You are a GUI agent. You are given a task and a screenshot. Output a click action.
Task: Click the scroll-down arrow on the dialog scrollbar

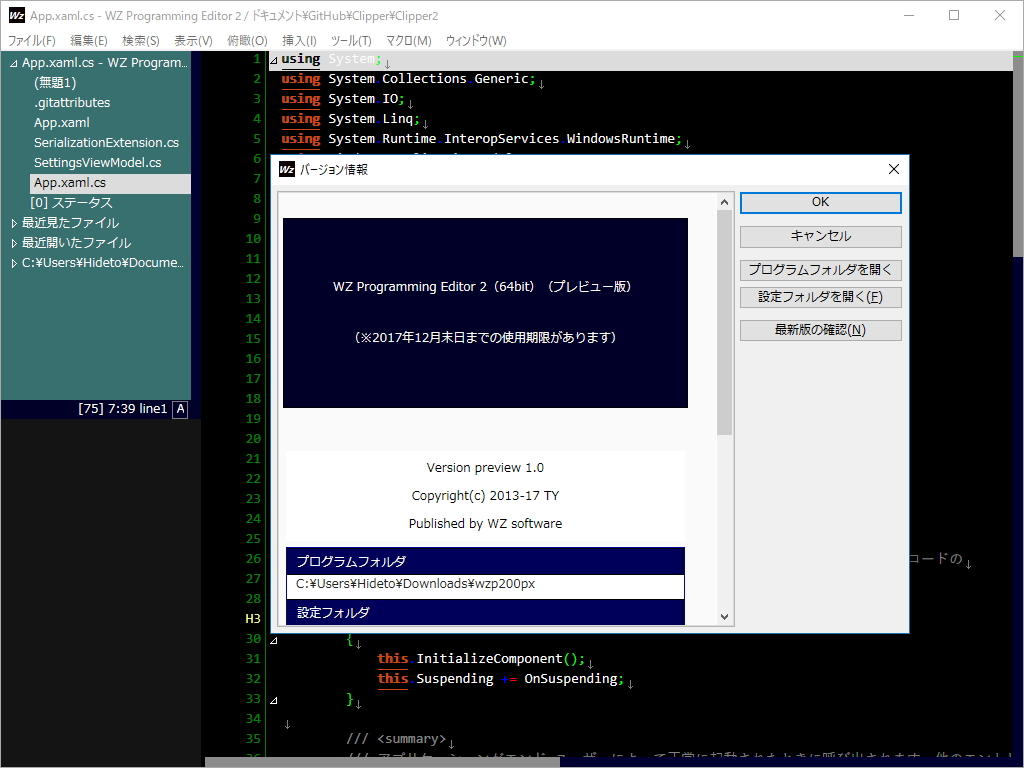point(725,616)
